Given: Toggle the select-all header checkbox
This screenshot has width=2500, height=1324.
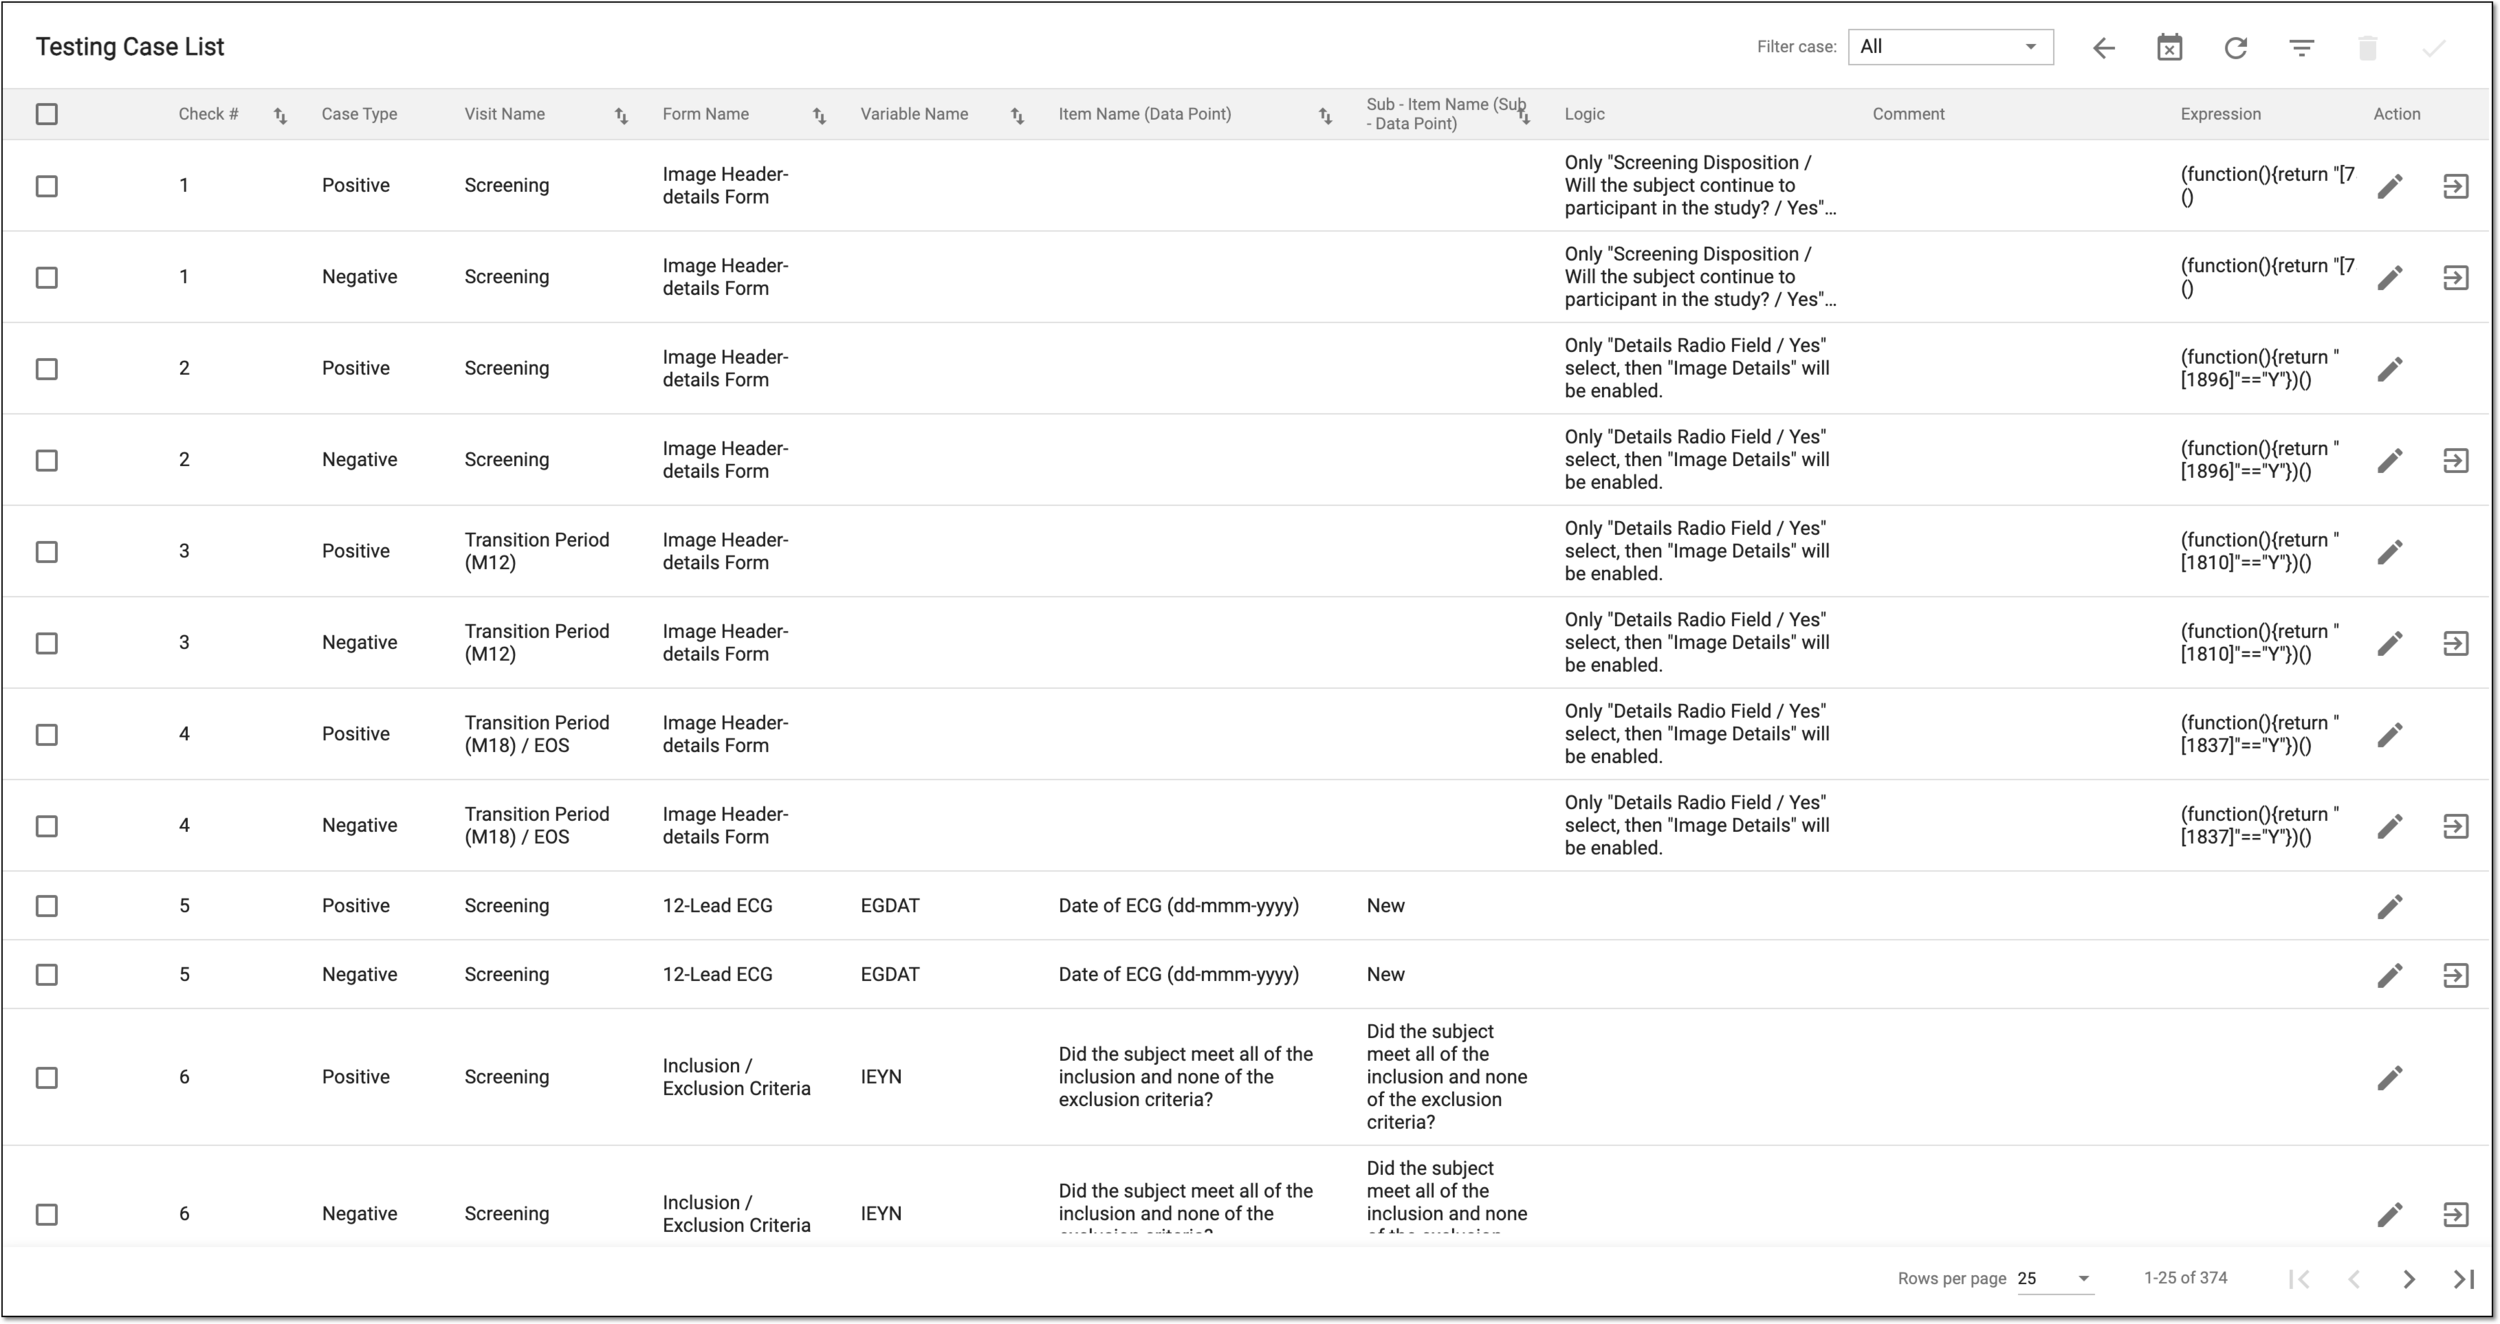Looking at the screenshot, I should pyautogui.click(x=47, y=114).
